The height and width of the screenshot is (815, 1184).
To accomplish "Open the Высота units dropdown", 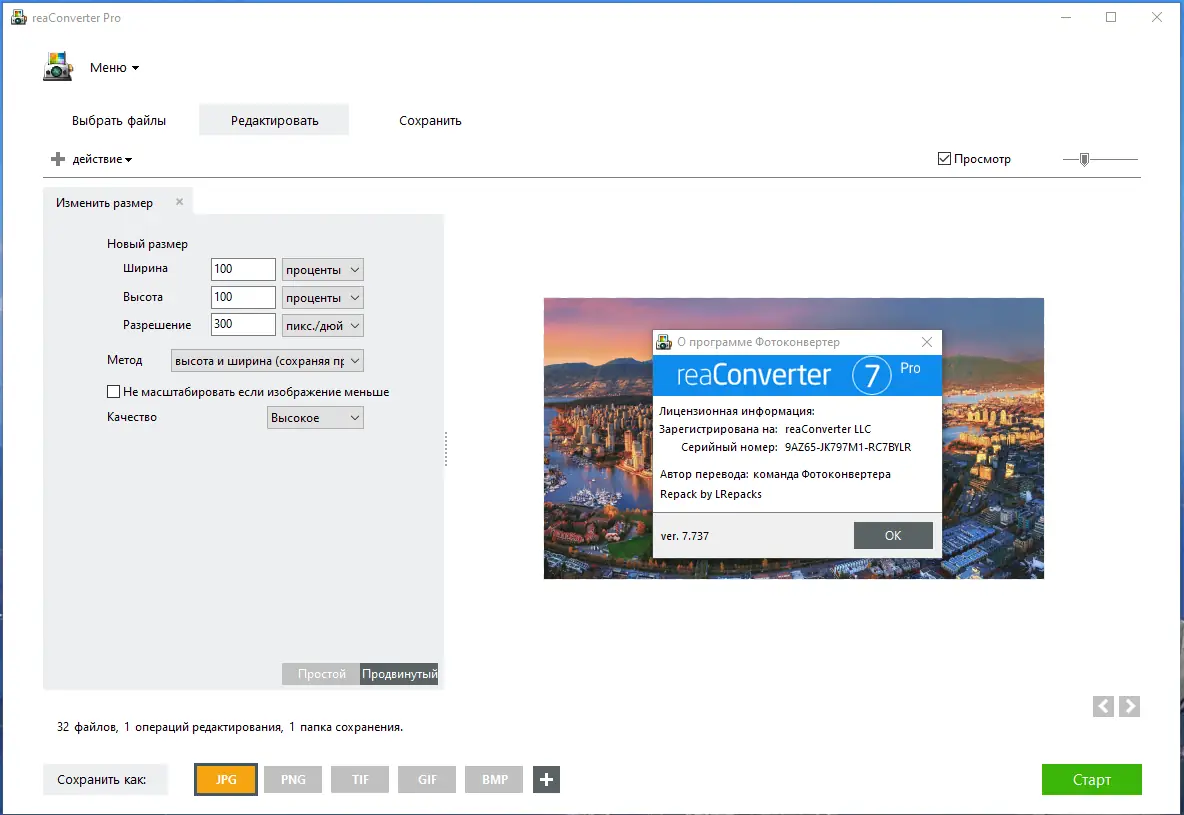I will [x=322, y=298].
